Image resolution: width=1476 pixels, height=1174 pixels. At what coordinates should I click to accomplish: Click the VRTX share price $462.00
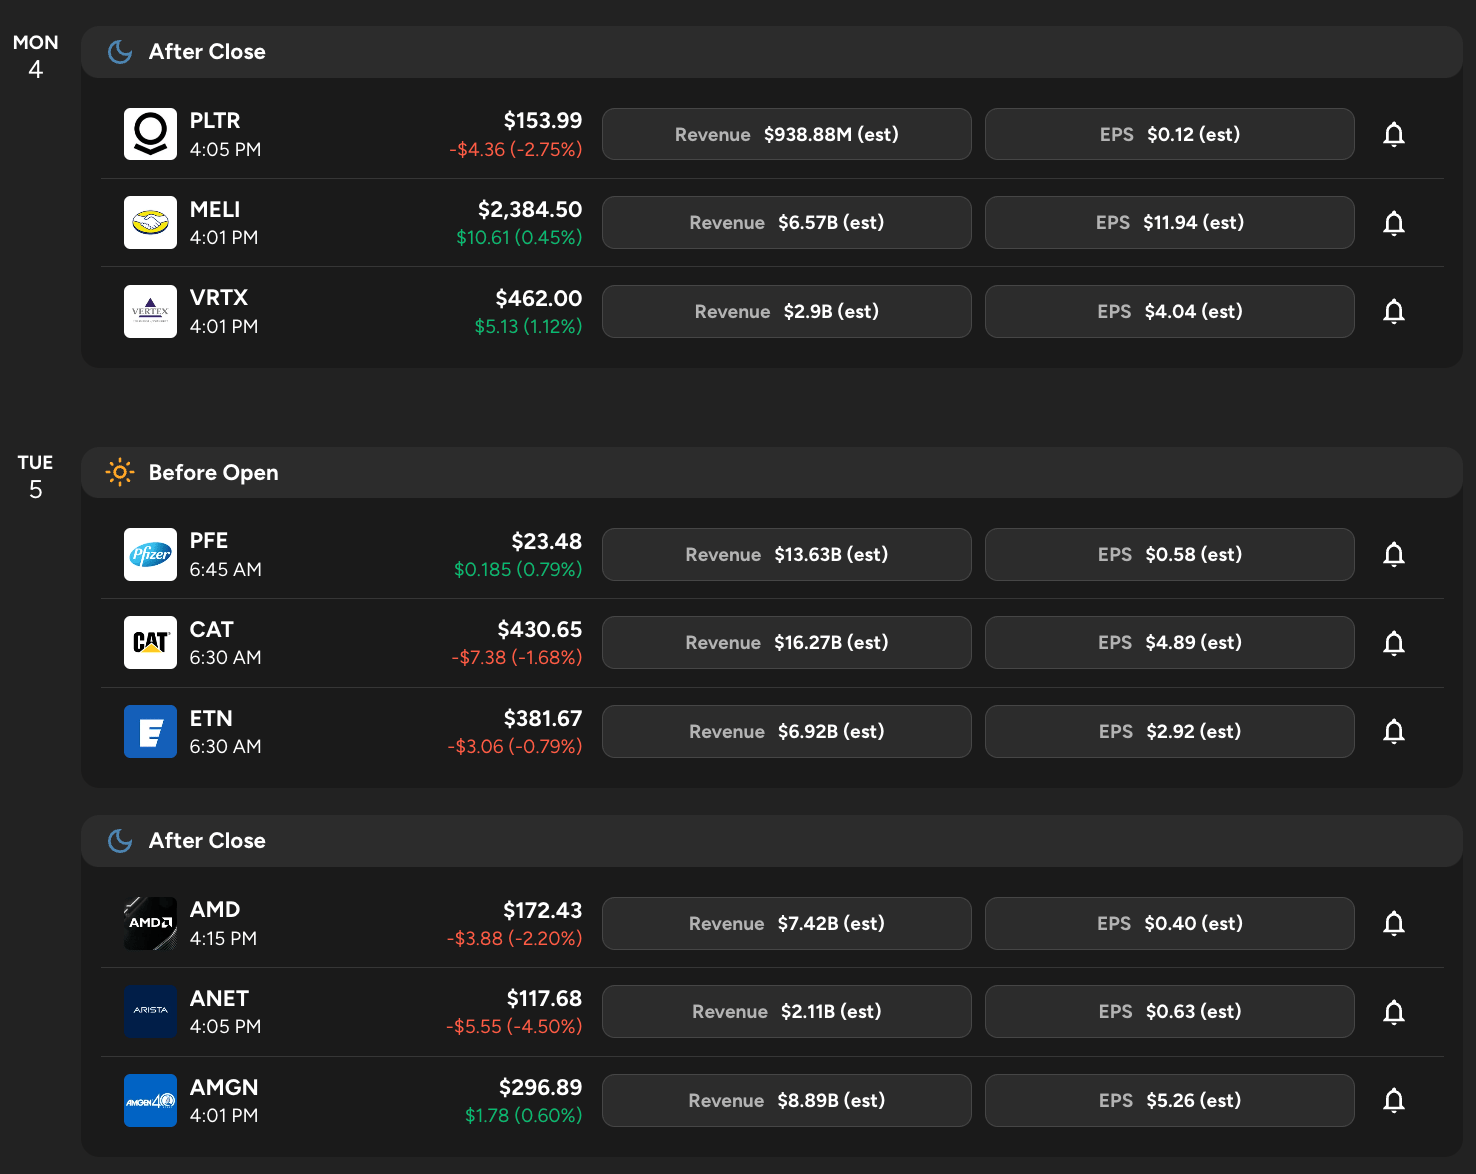[x=539, y=298]
